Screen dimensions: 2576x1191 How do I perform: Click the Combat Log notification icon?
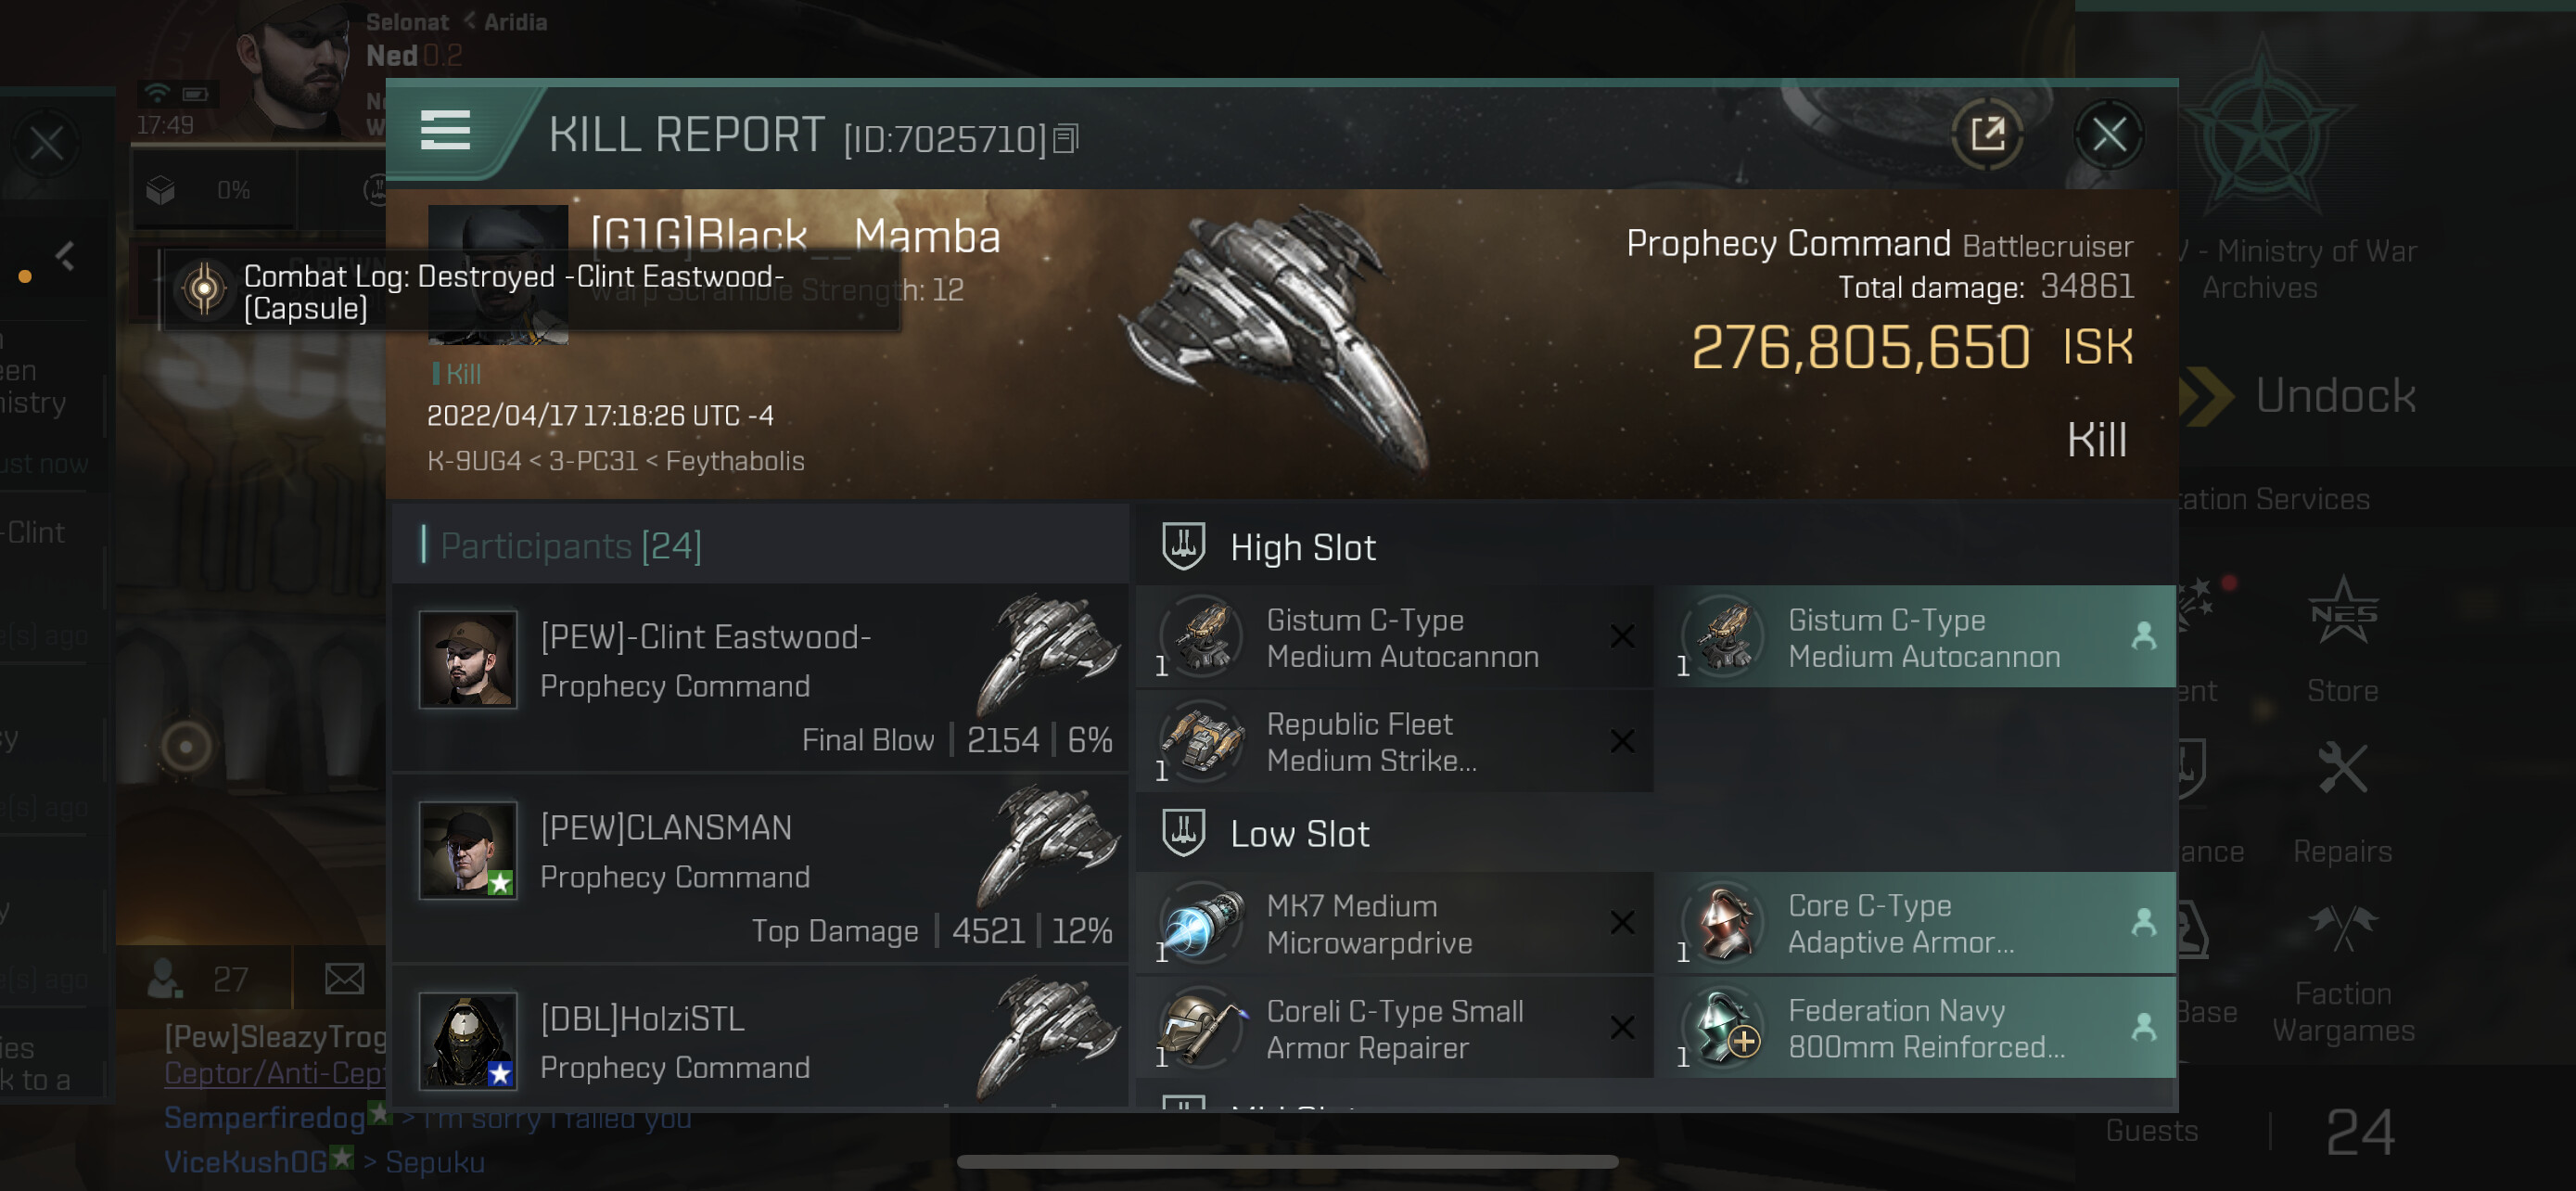pyautogui.click(x=204, y=291)
